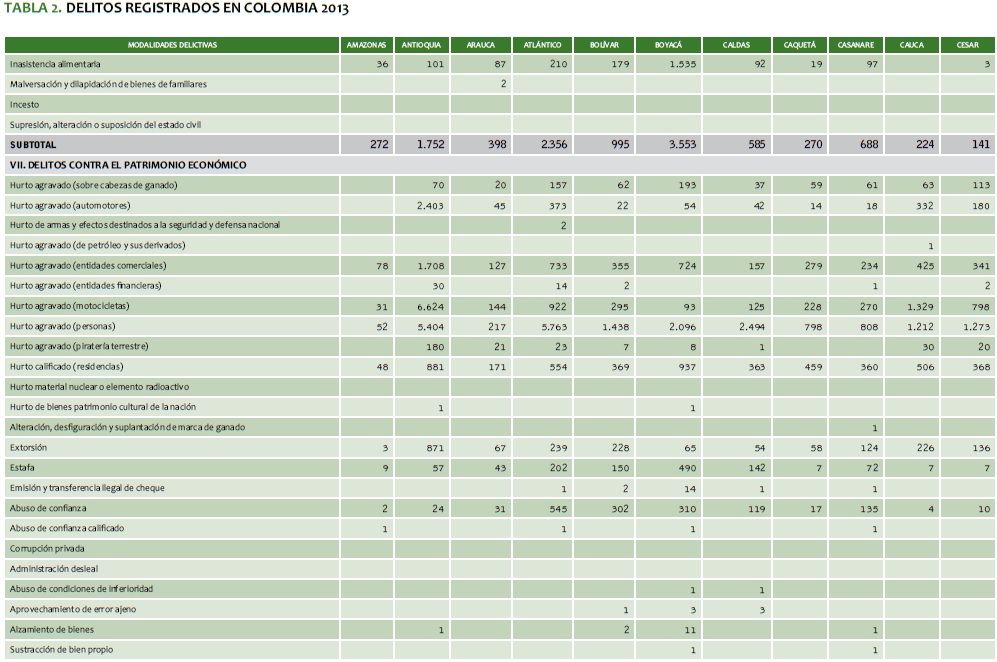Select the AMAZONAS column header
This screenshot has height=662, width=997.
[366, 45]
